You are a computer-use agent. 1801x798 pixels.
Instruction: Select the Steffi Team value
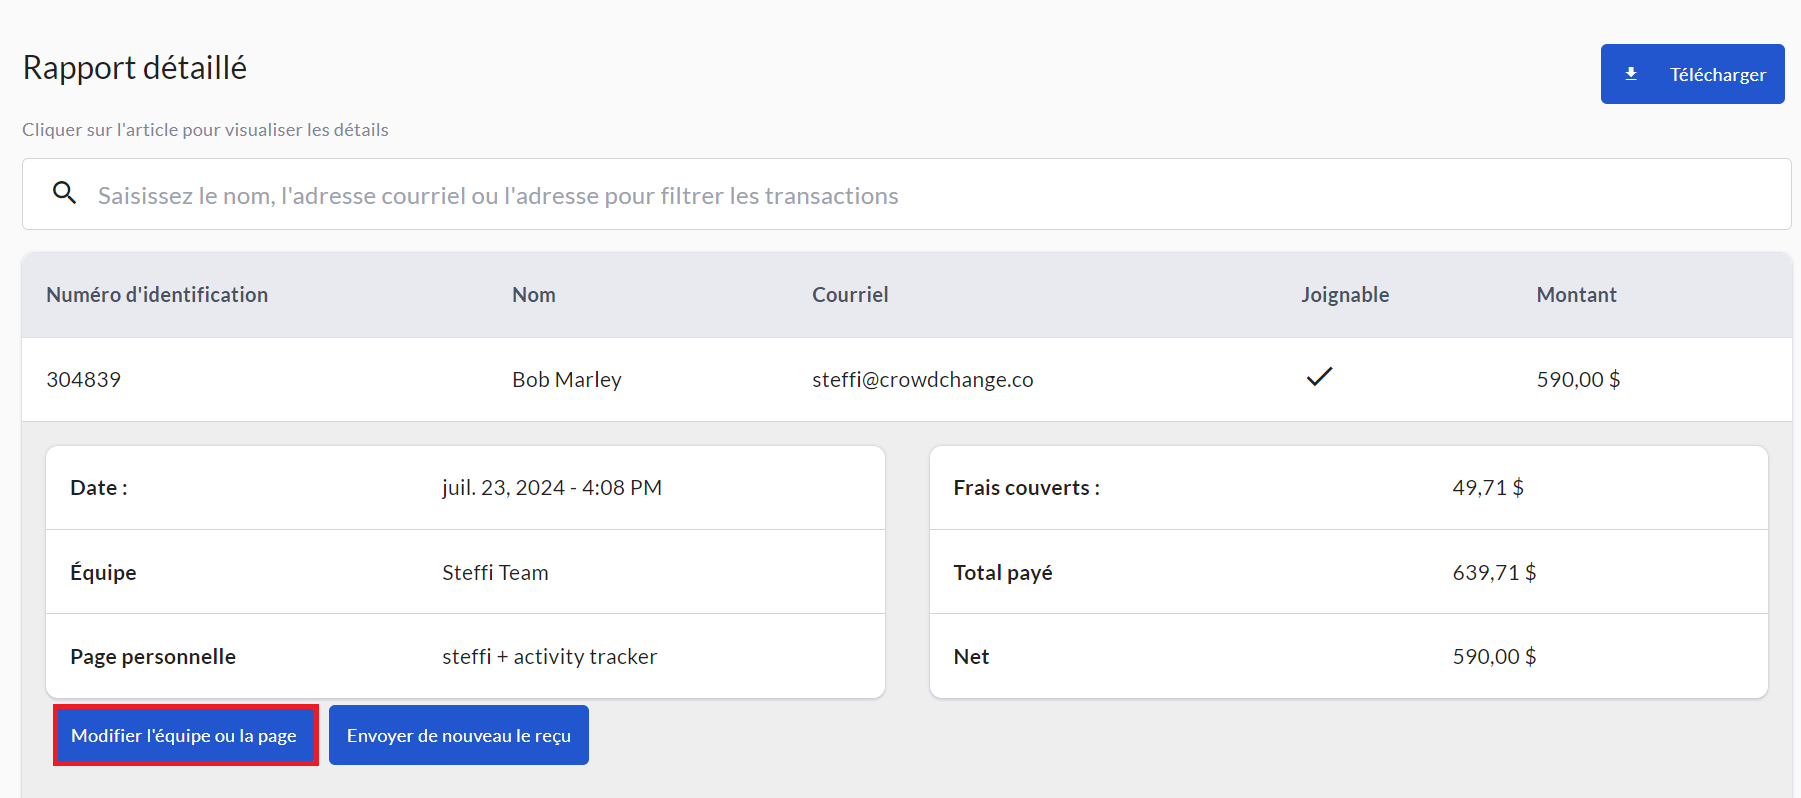495,573
